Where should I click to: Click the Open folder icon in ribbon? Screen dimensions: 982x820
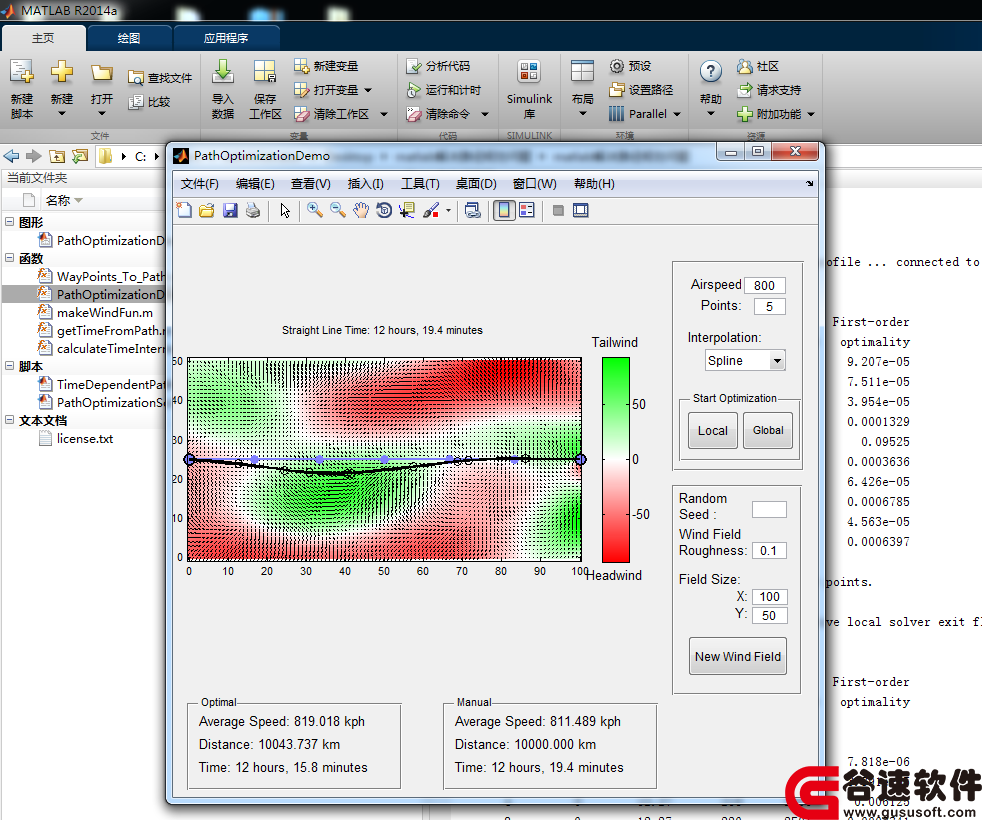click(x=101, y=73)
